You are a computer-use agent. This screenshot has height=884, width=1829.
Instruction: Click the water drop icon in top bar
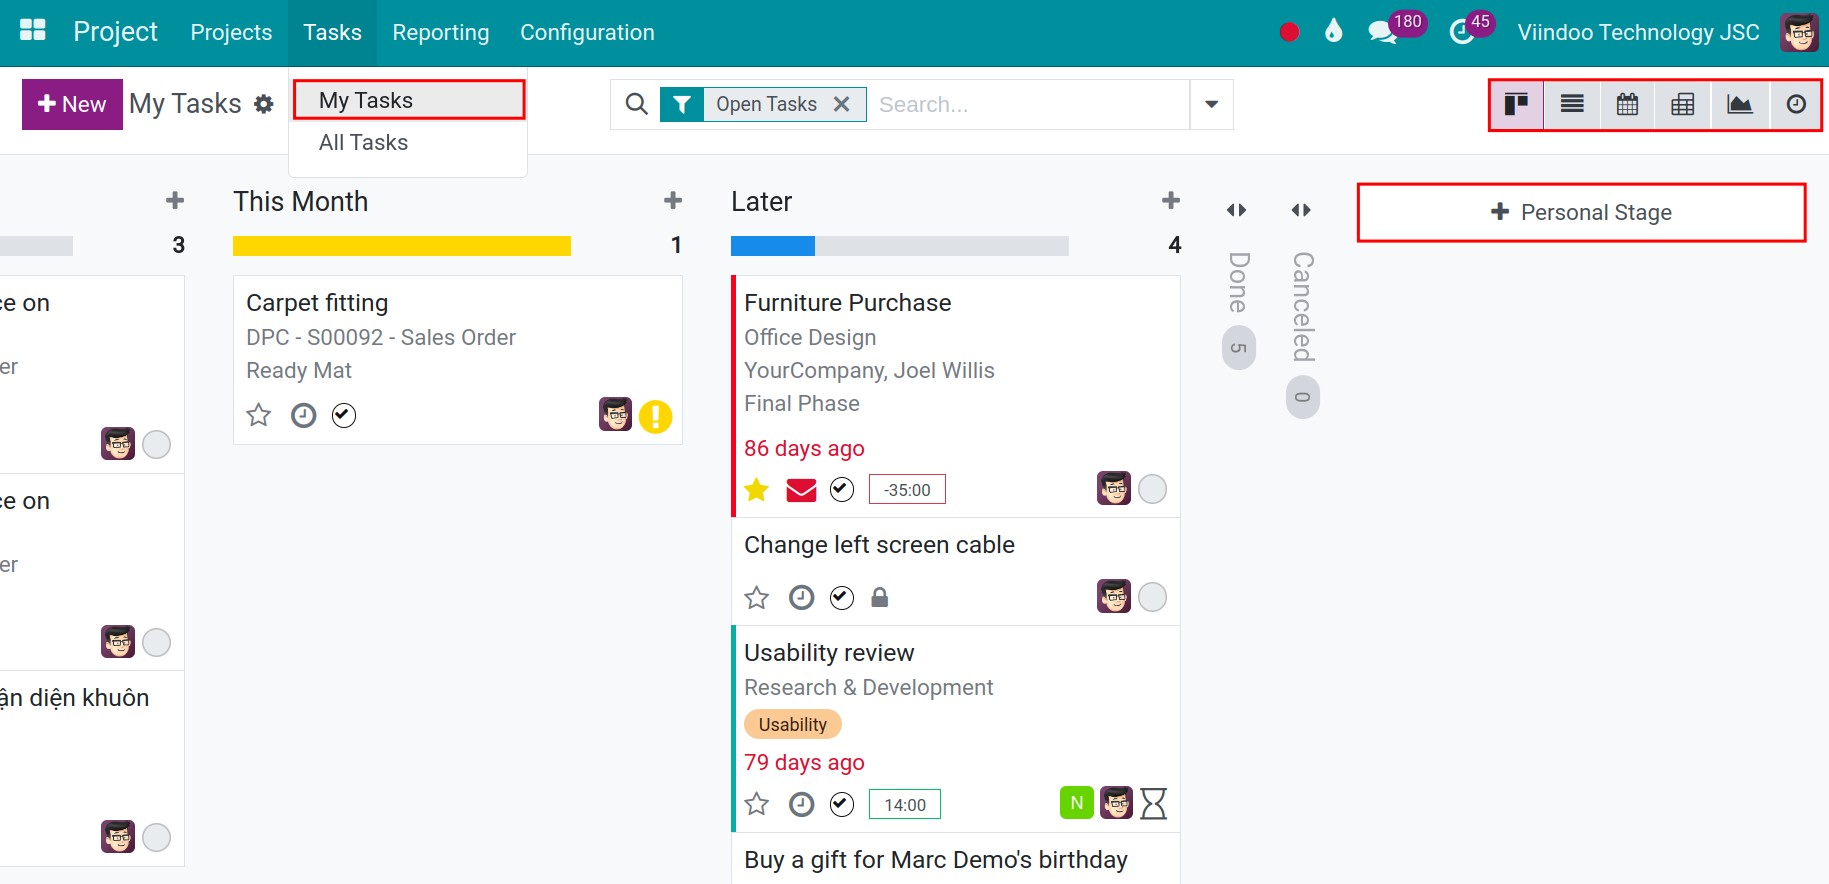click(x=1333, y=31)
